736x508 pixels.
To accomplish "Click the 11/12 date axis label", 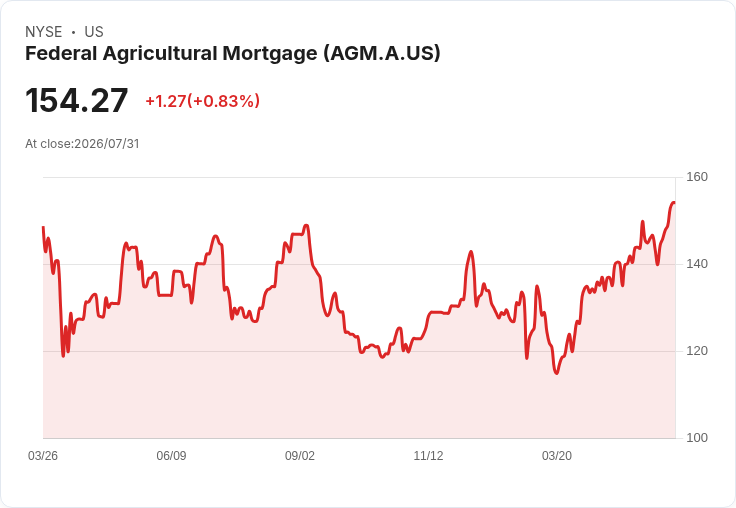I will click(x=428, y=455).
